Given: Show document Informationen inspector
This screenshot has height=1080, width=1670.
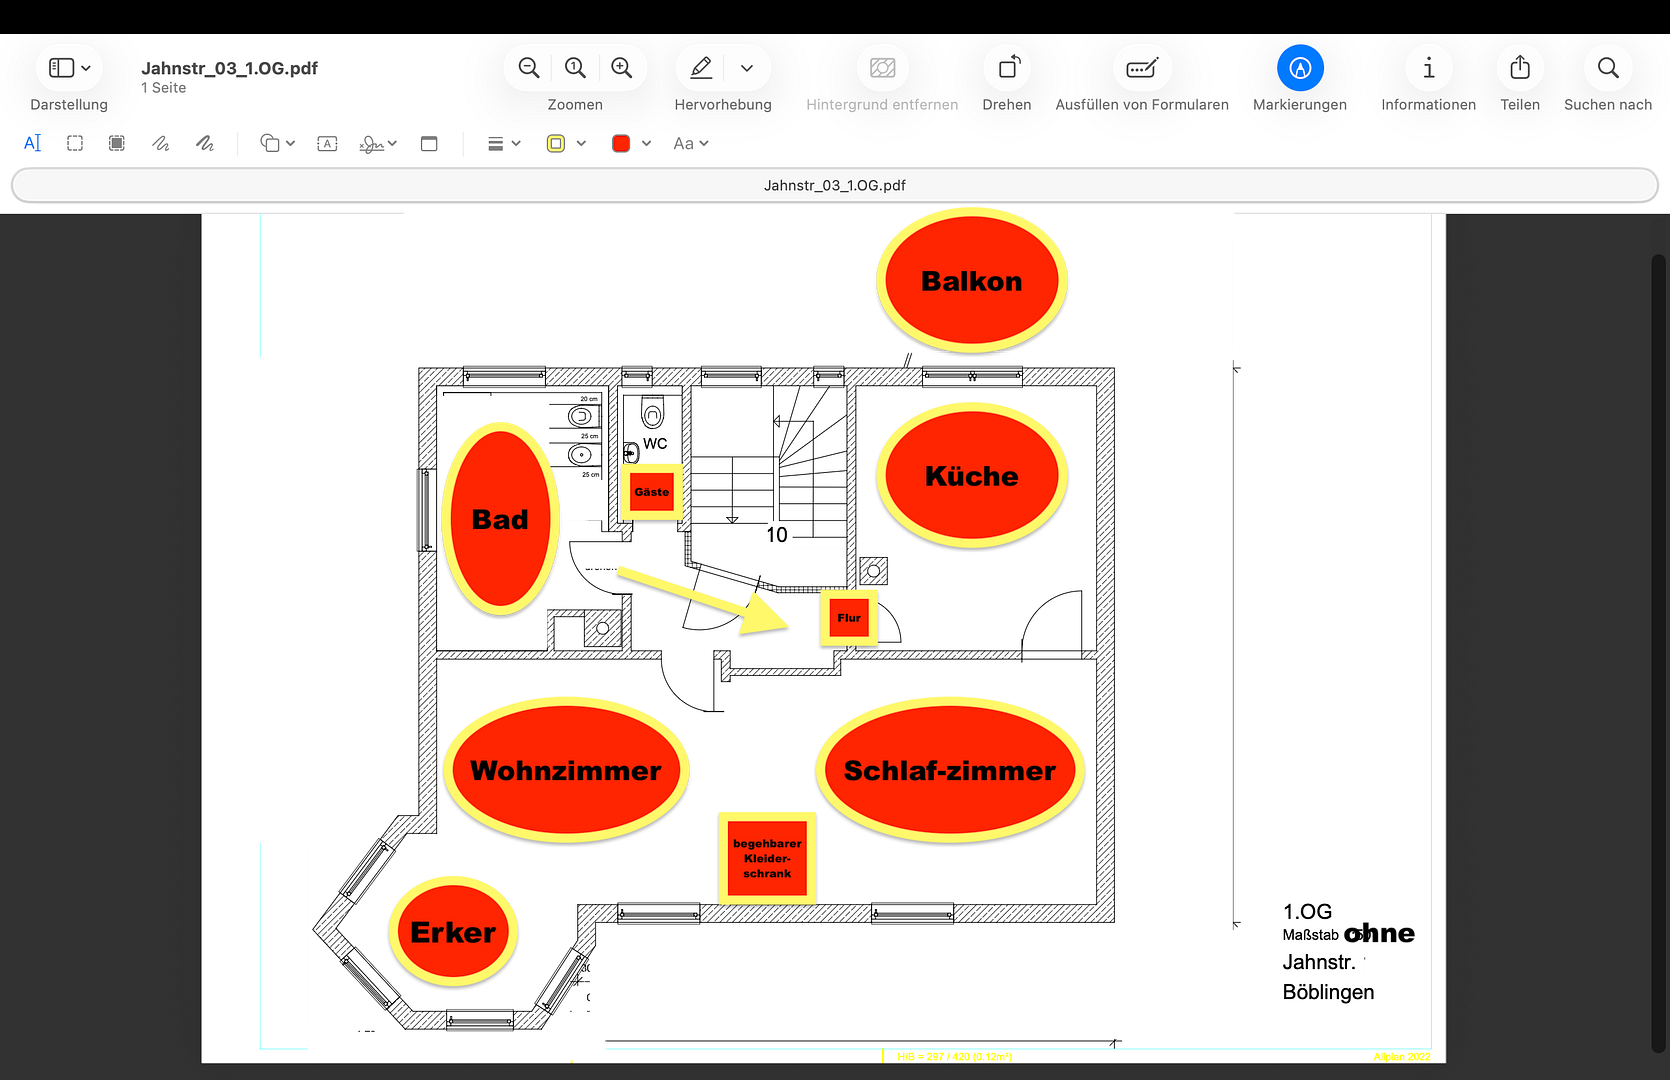Looking at the screenshot, I should pyautogui.click(x=1428, y=68).
